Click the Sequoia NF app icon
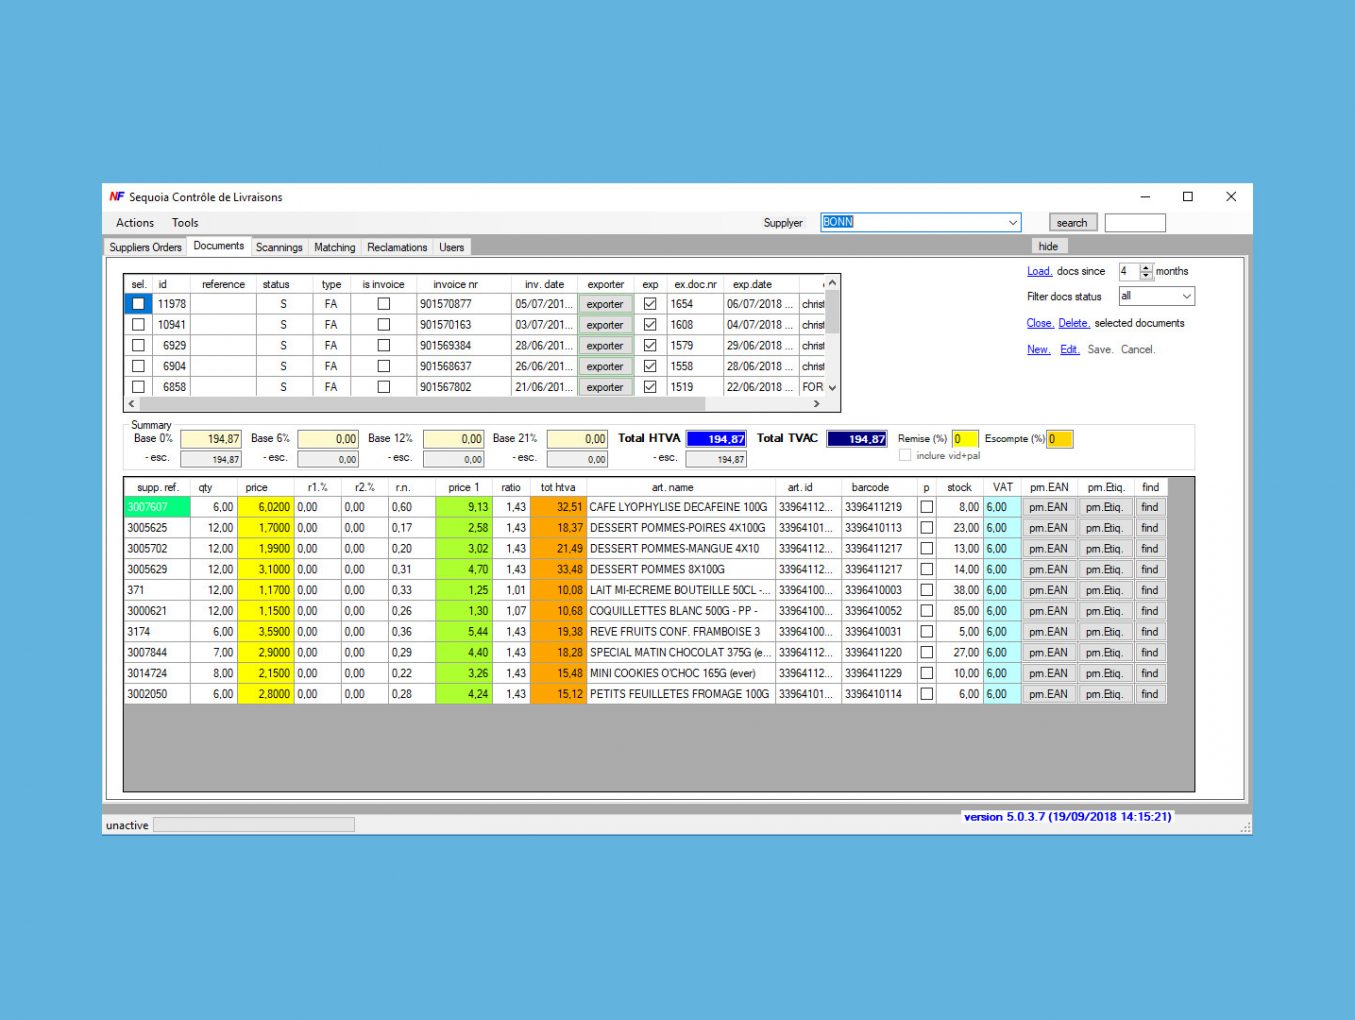Viewport: 1355px width, 1020px height. pyautogui.click(x=117, y=197)
